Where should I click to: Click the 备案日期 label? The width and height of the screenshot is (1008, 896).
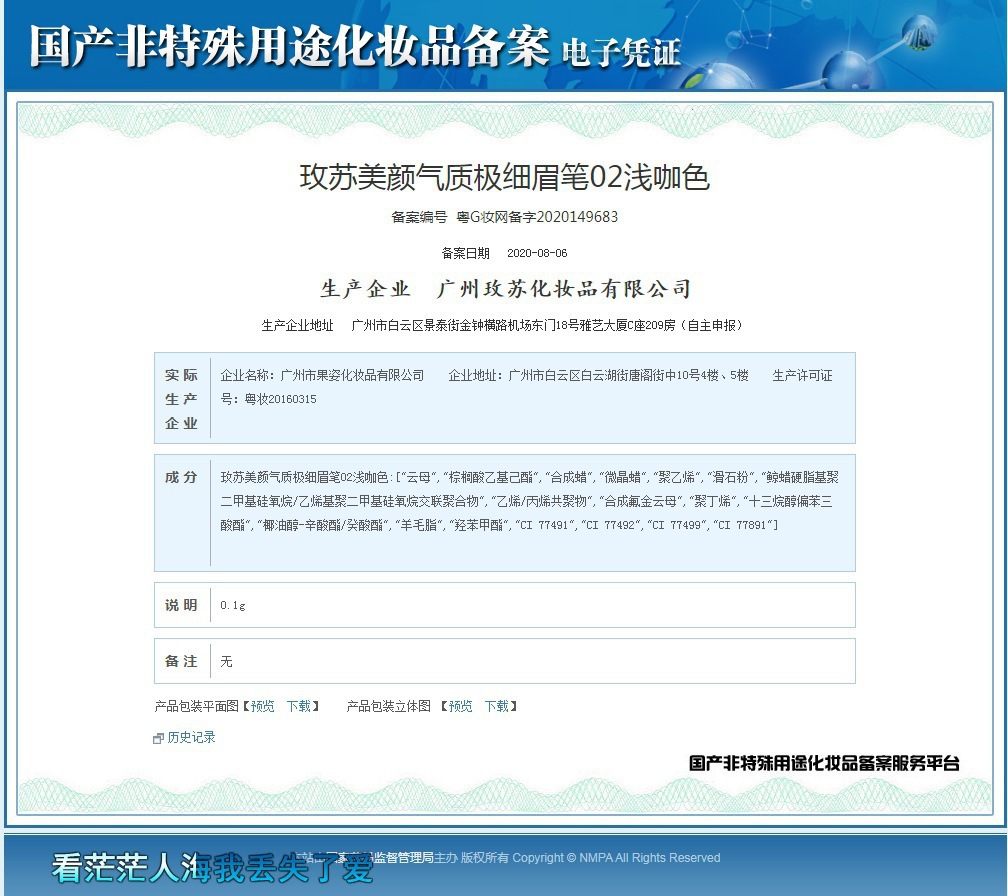coord(465,253)
